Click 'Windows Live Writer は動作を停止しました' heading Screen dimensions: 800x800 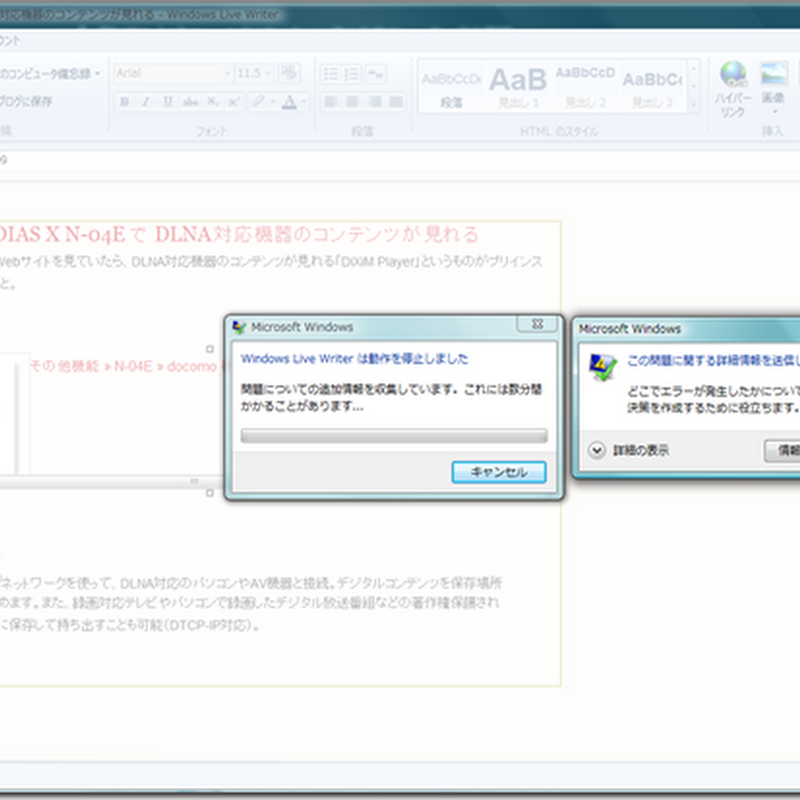(x=354, y=359)
